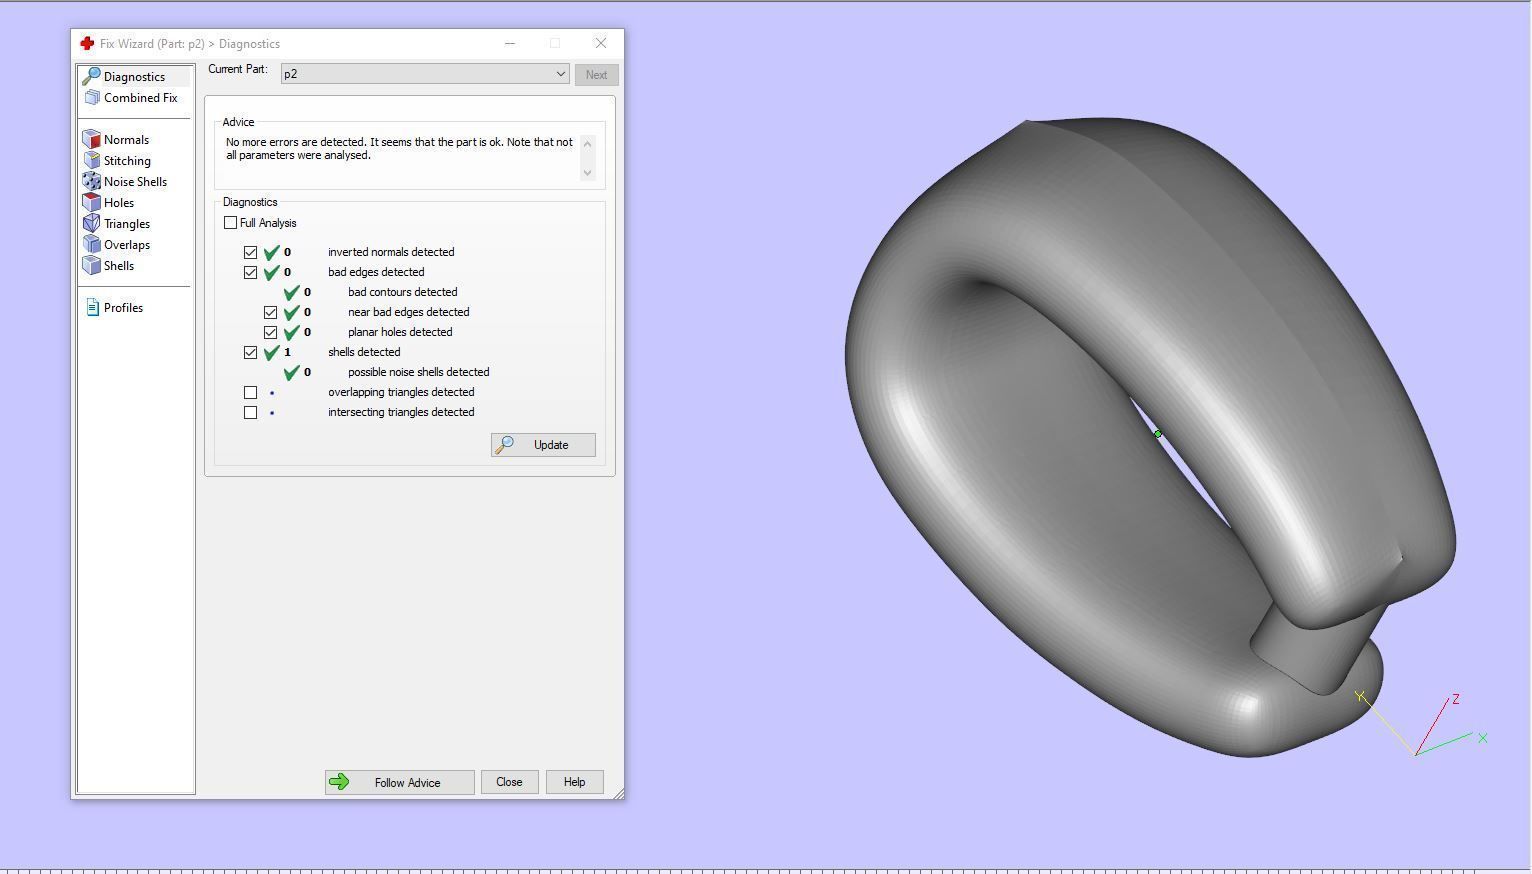
Task: Click the Next button
Action: click(x=596, y=75)
